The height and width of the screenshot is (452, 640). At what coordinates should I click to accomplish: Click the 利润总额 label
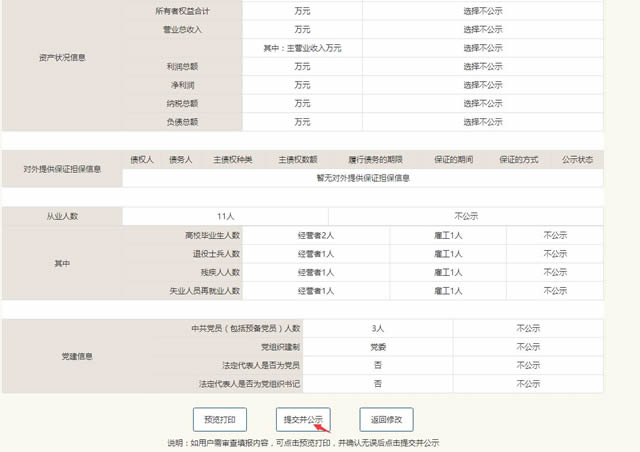[x=182, y=67]
